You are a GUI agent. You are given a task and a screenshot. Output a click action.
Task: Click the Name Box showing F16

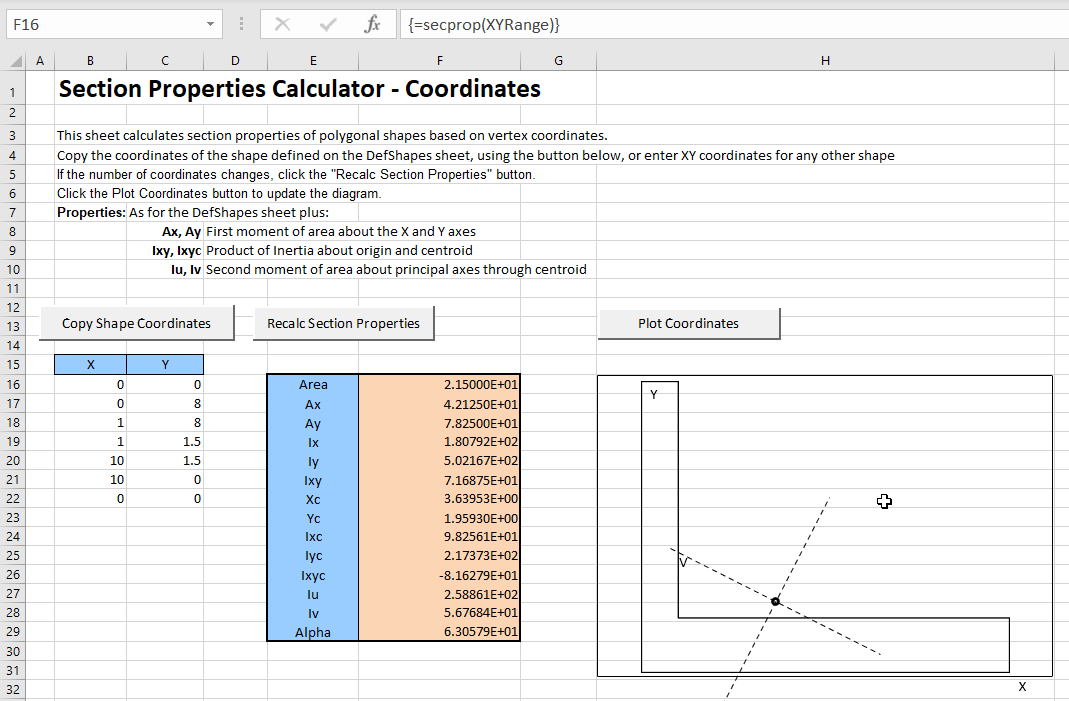[x=100, y=24]
